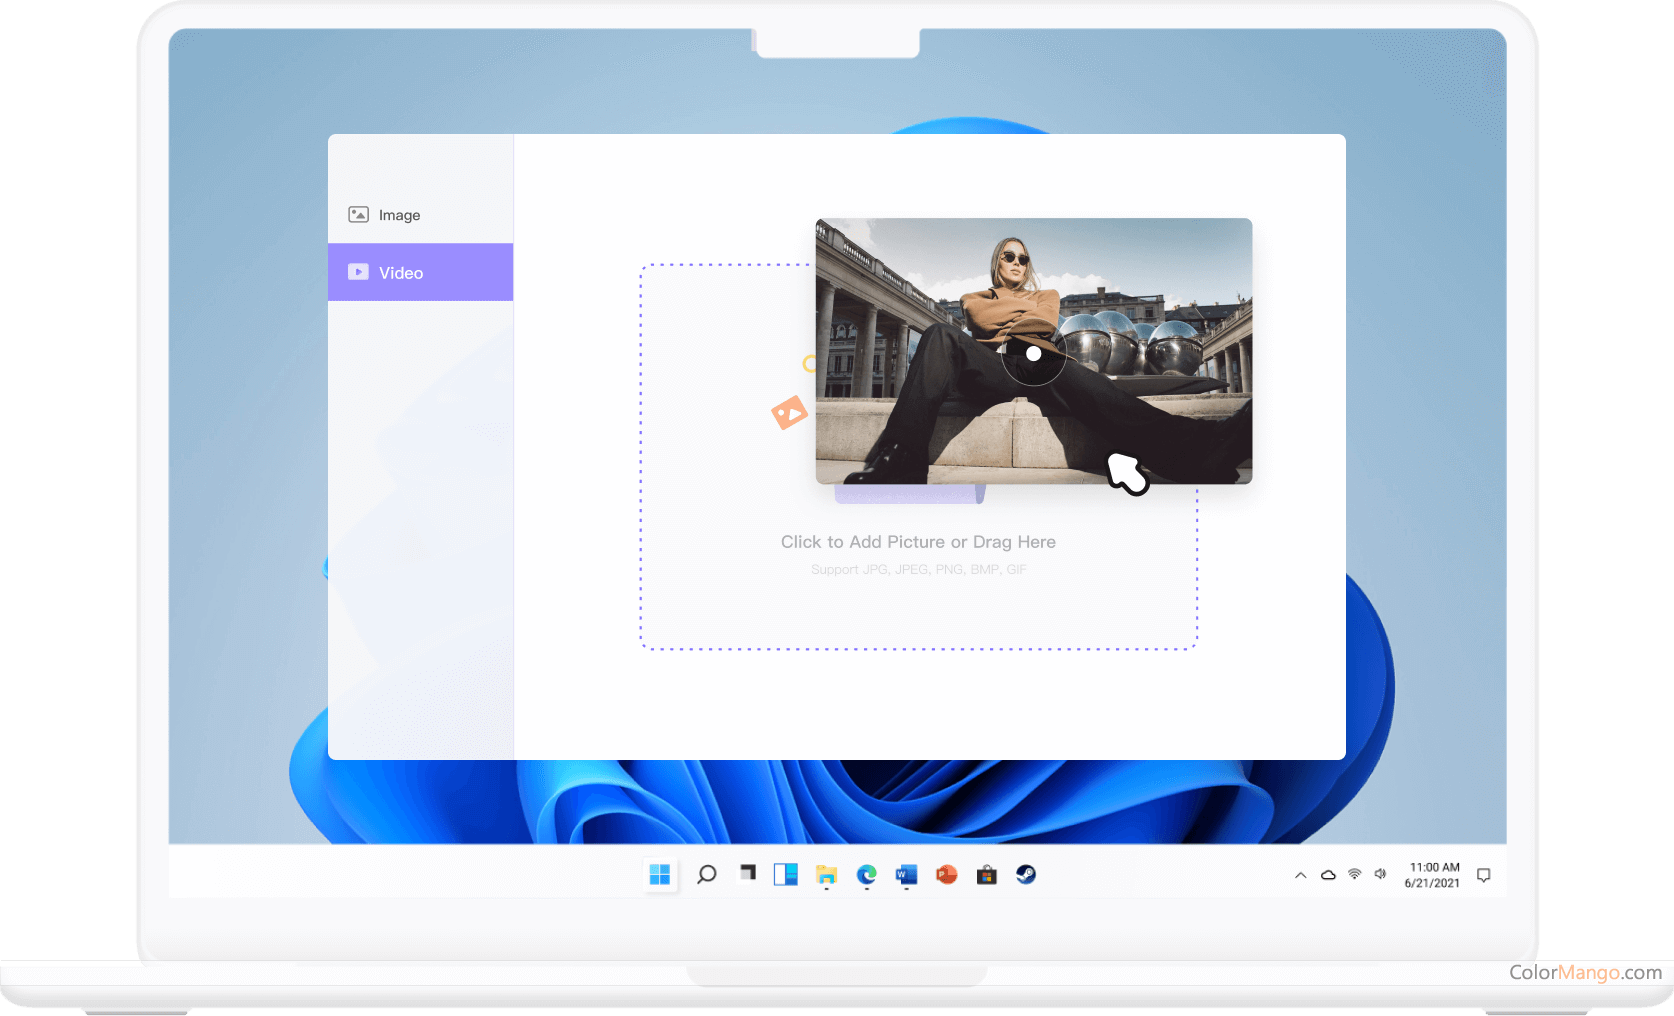This screenshot has width=1674, height=1016.
Task: Switch to the Video tab
Action: [x=420, y=272]
